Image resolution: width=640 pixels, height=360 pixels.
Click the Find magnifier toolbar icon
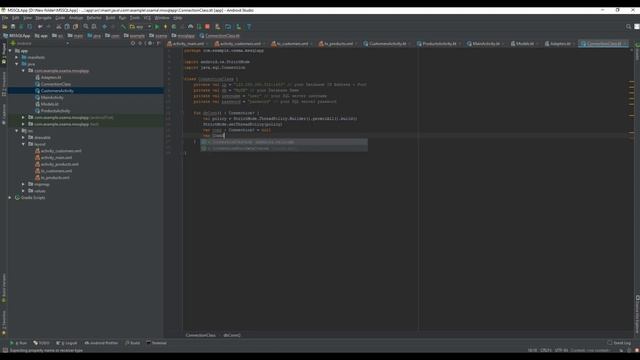[x=86, y=27]
